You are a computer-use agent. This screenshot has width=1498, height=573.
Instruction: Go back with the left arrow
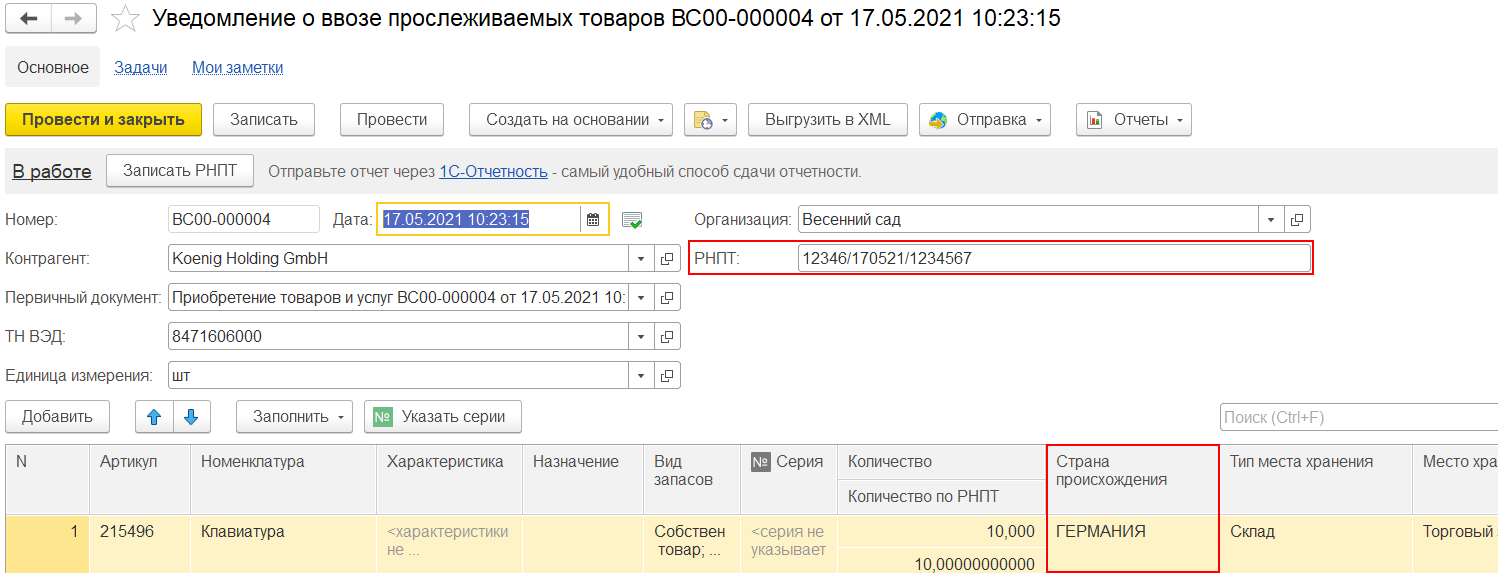pyautogui.click(x=28, y=18)
